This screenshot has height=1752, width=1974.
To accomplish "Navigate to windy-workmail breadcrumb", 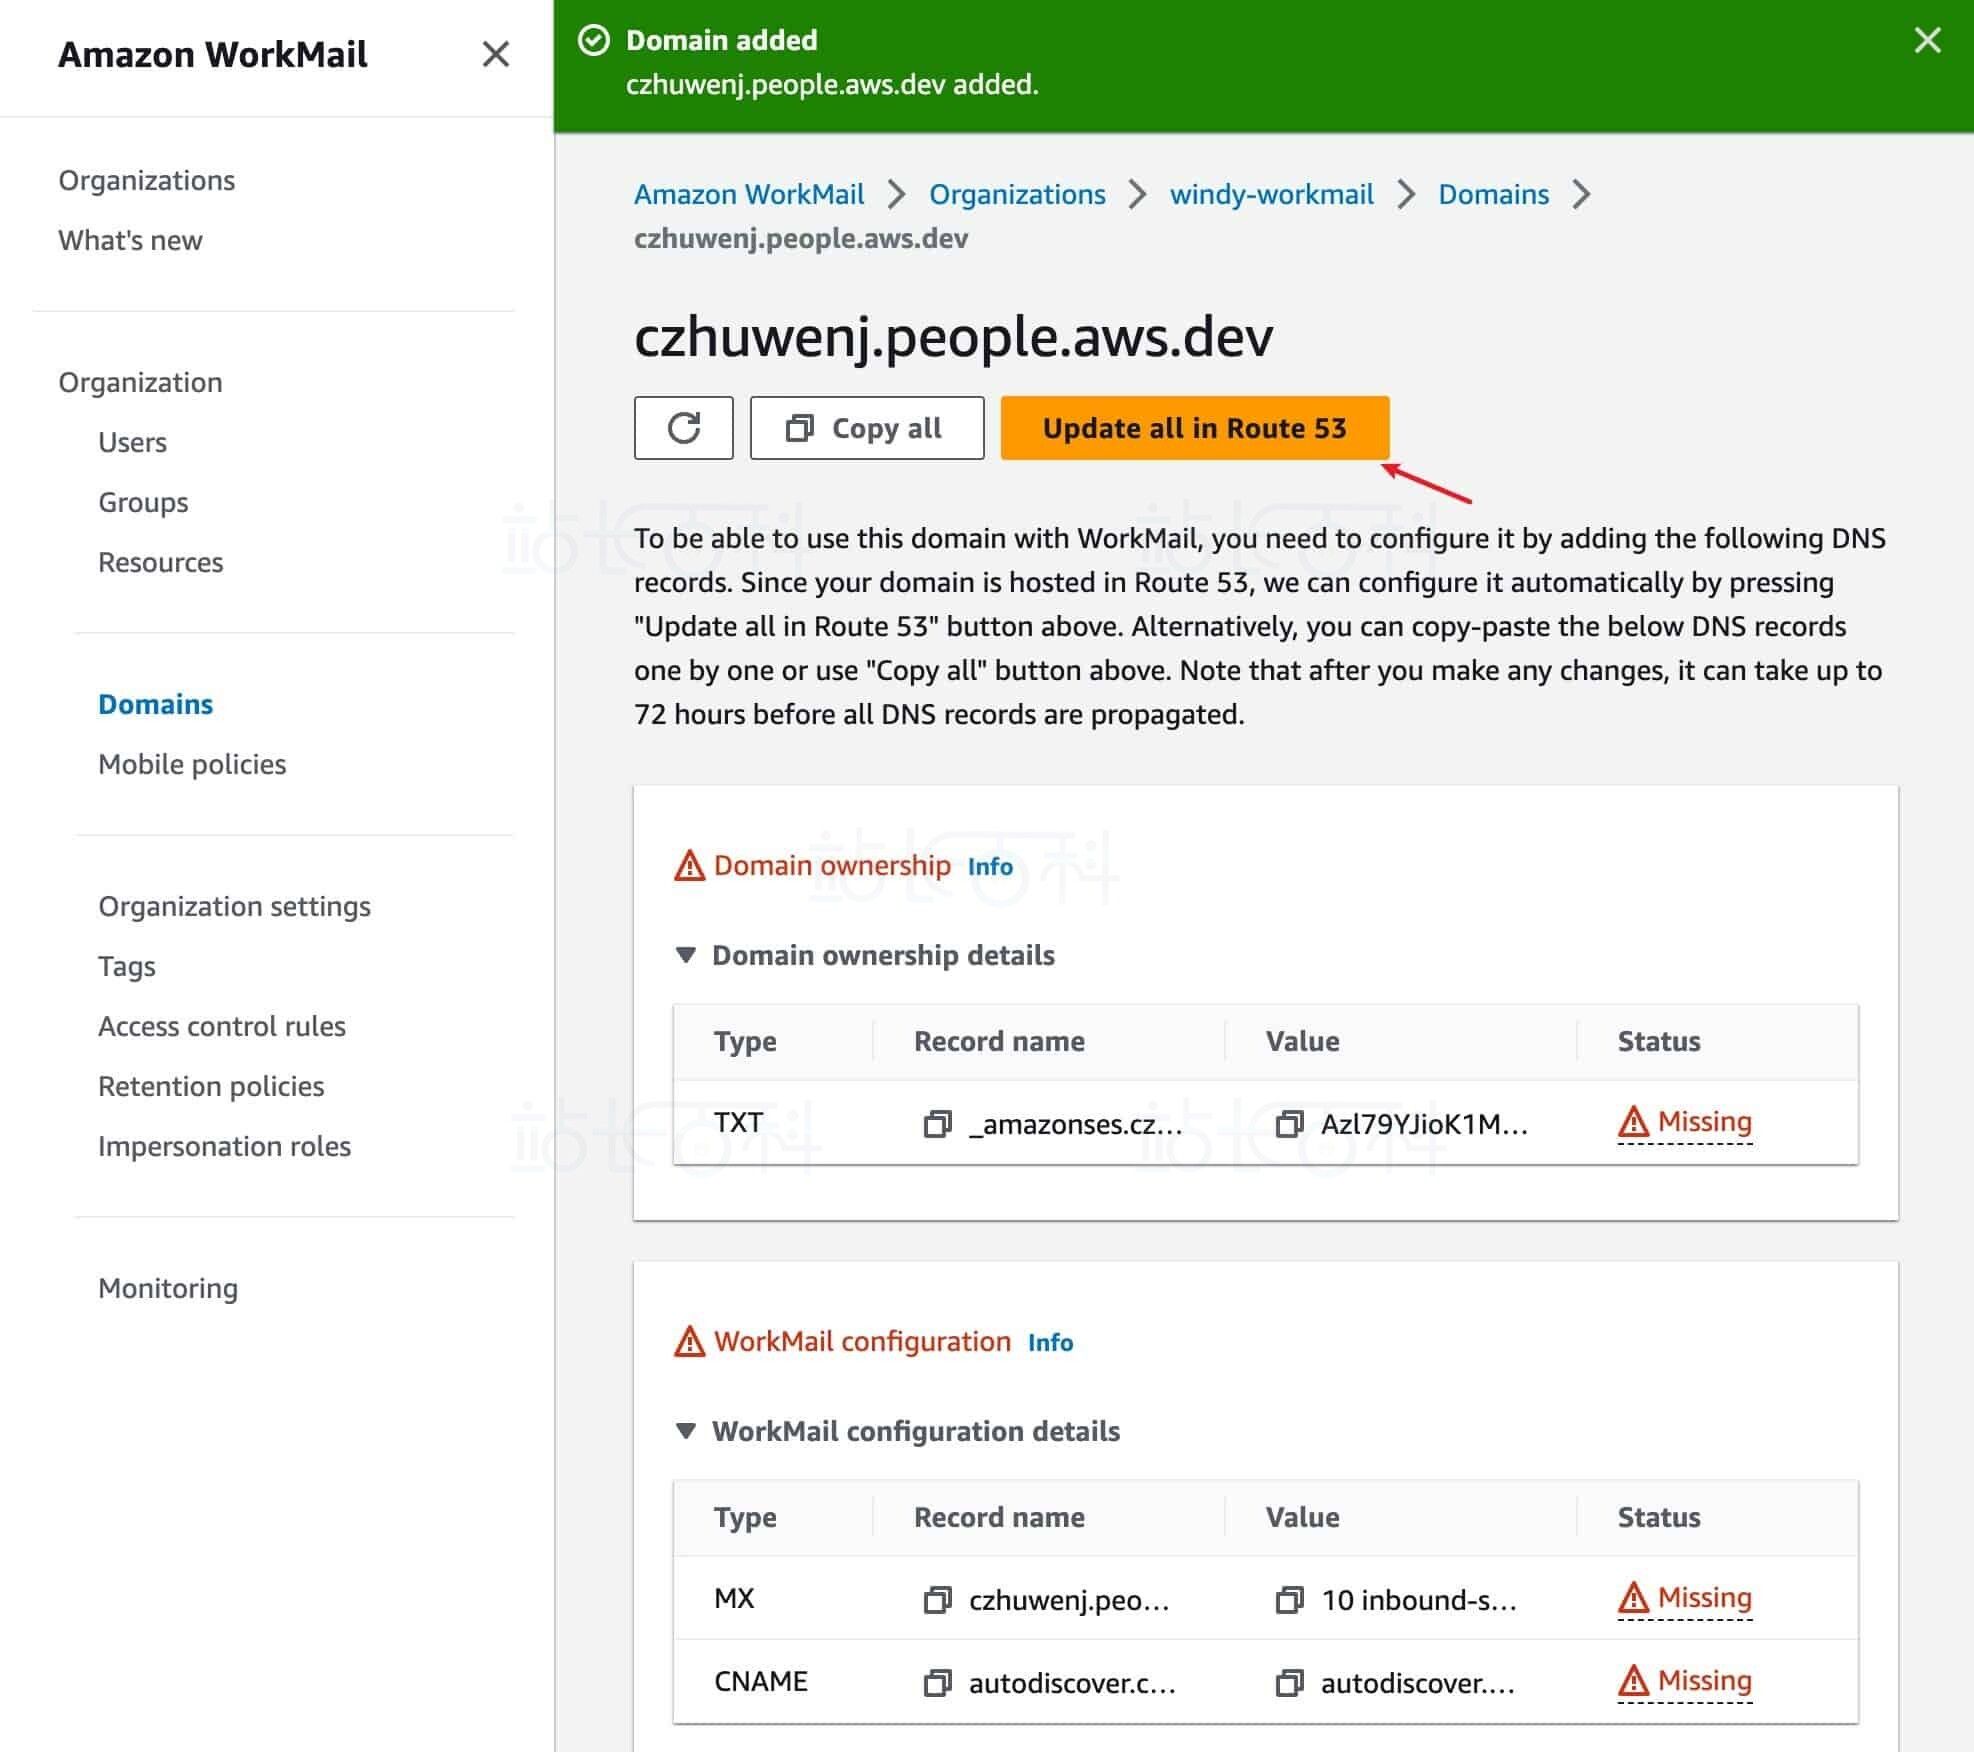I will tap(1271, 194).
